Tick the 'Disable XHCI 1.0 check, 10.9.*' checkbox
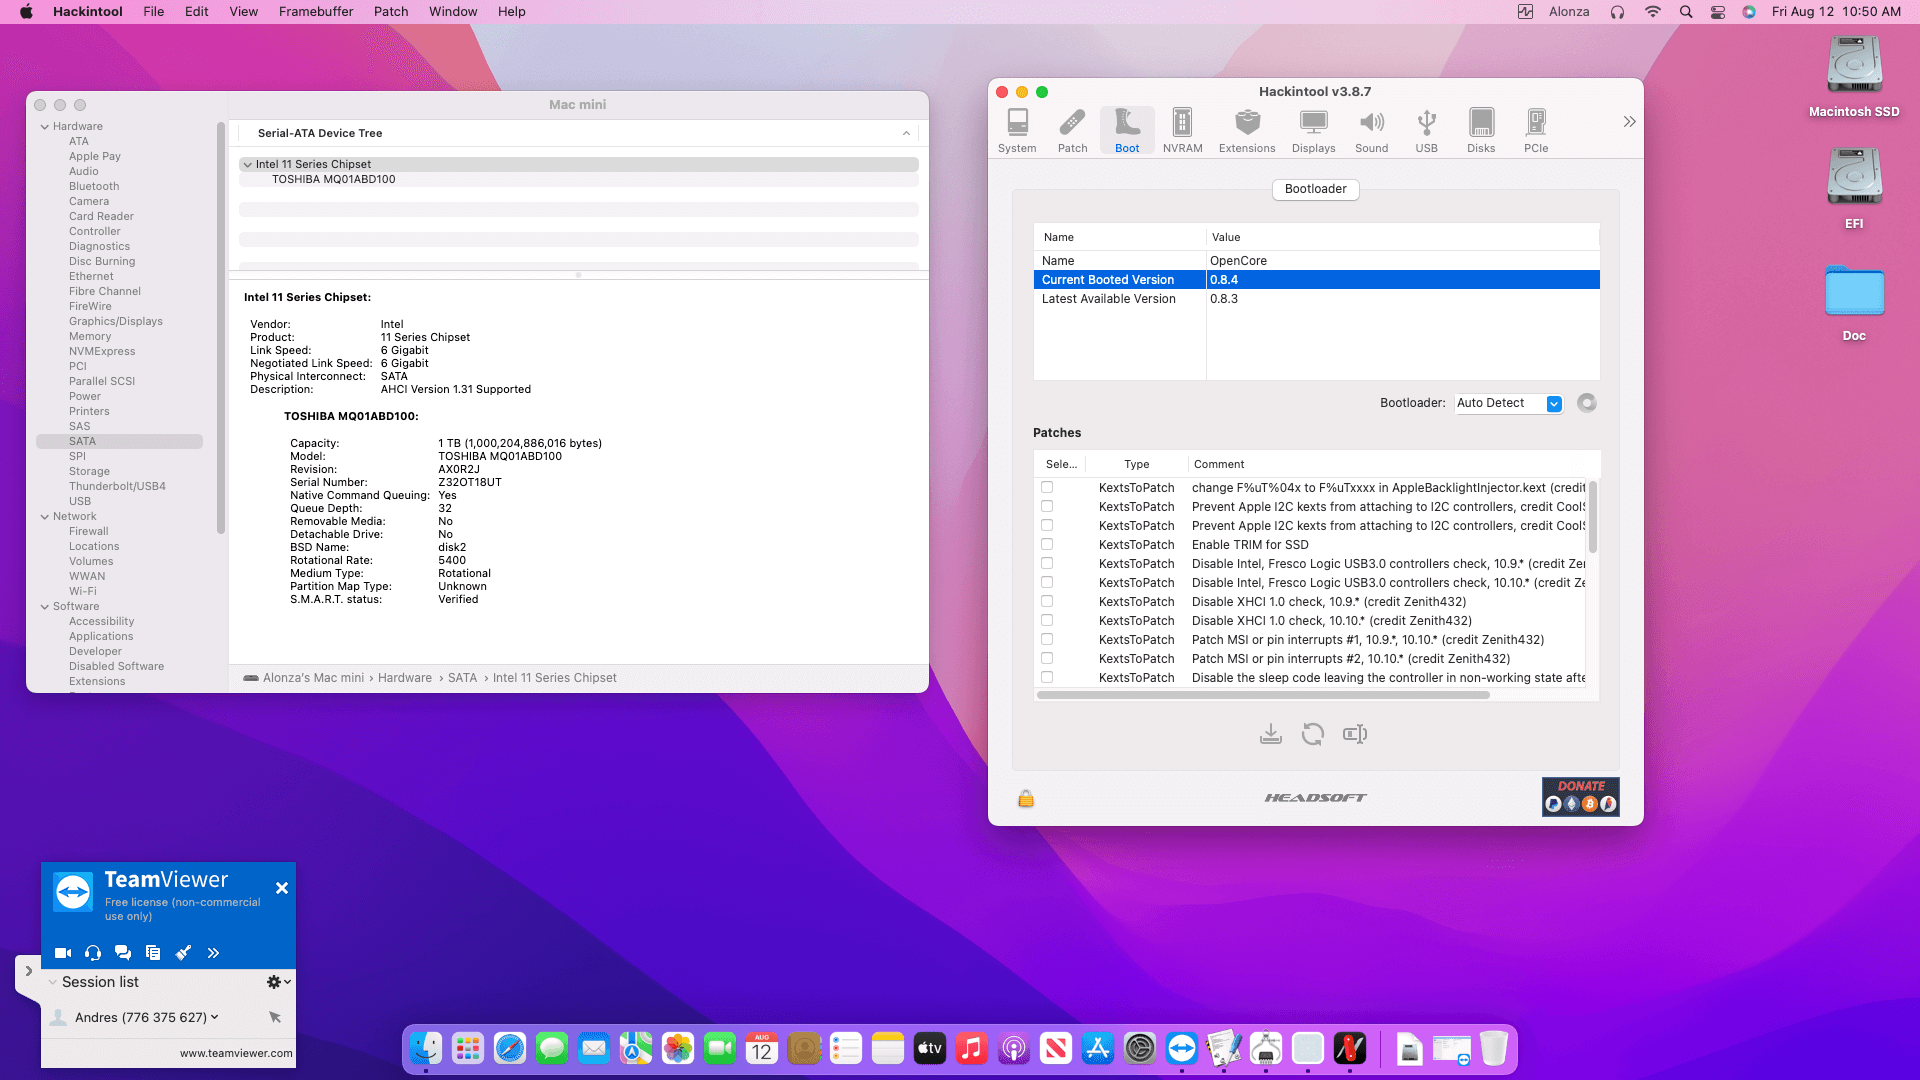This screenshot has width=1920, height=1080. (1047, 601)
